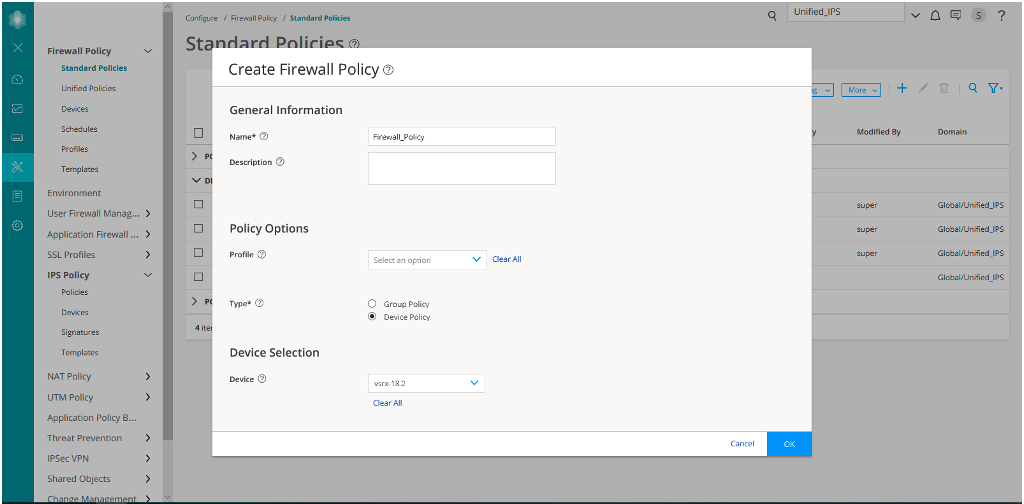Image resolution: width=1024 pixels, height=504 pixels.
Task: Select the Group Policy radio button
Action: pos(373,304)
